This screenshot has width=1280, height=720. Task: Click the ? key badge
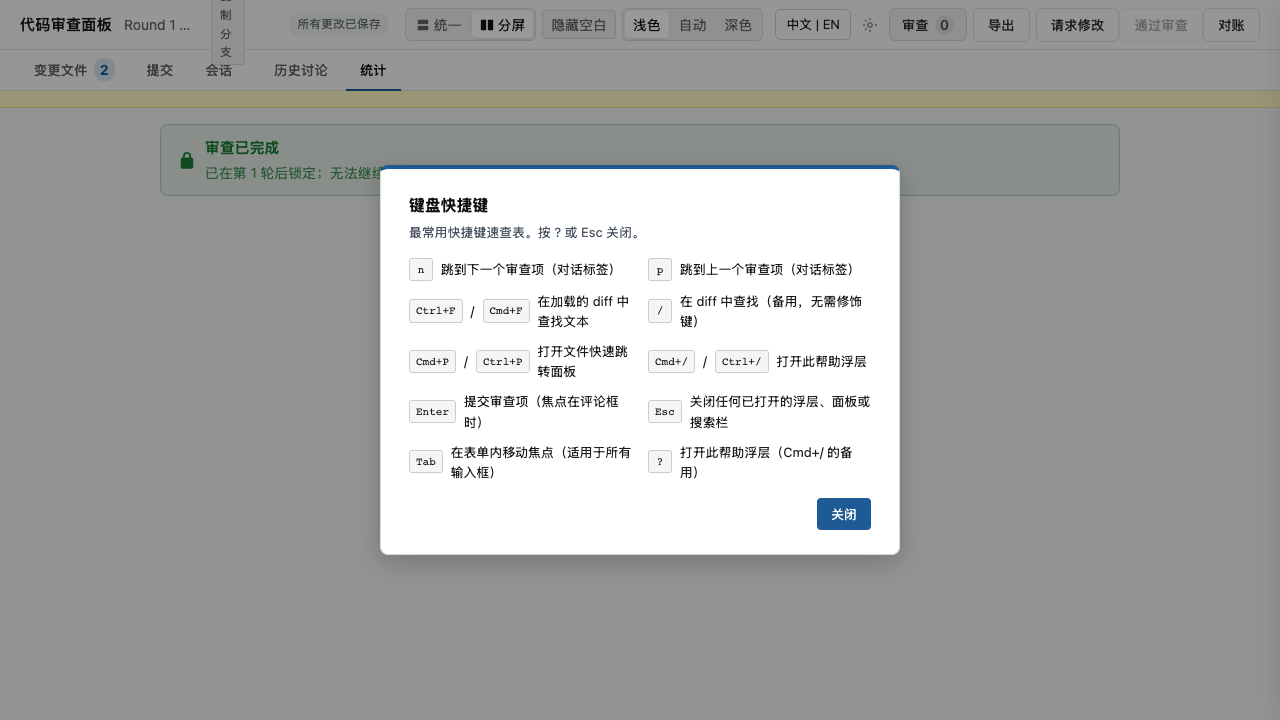660,461
